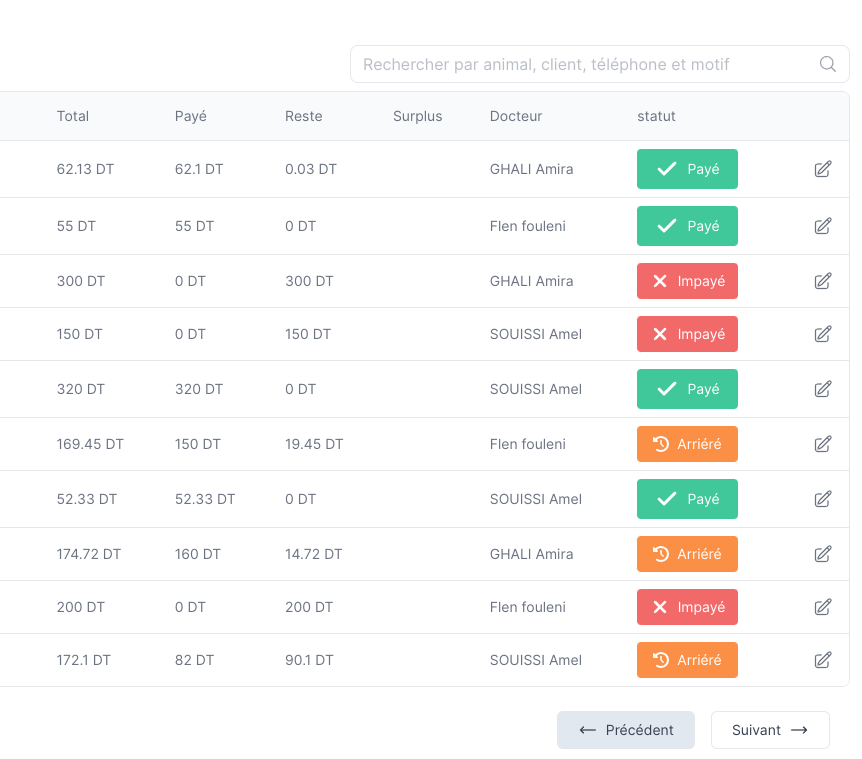Screen dimensions: 862x759
Task: Click Payé status badge on 62.13 DT row
Action: (x=687, y=169)
